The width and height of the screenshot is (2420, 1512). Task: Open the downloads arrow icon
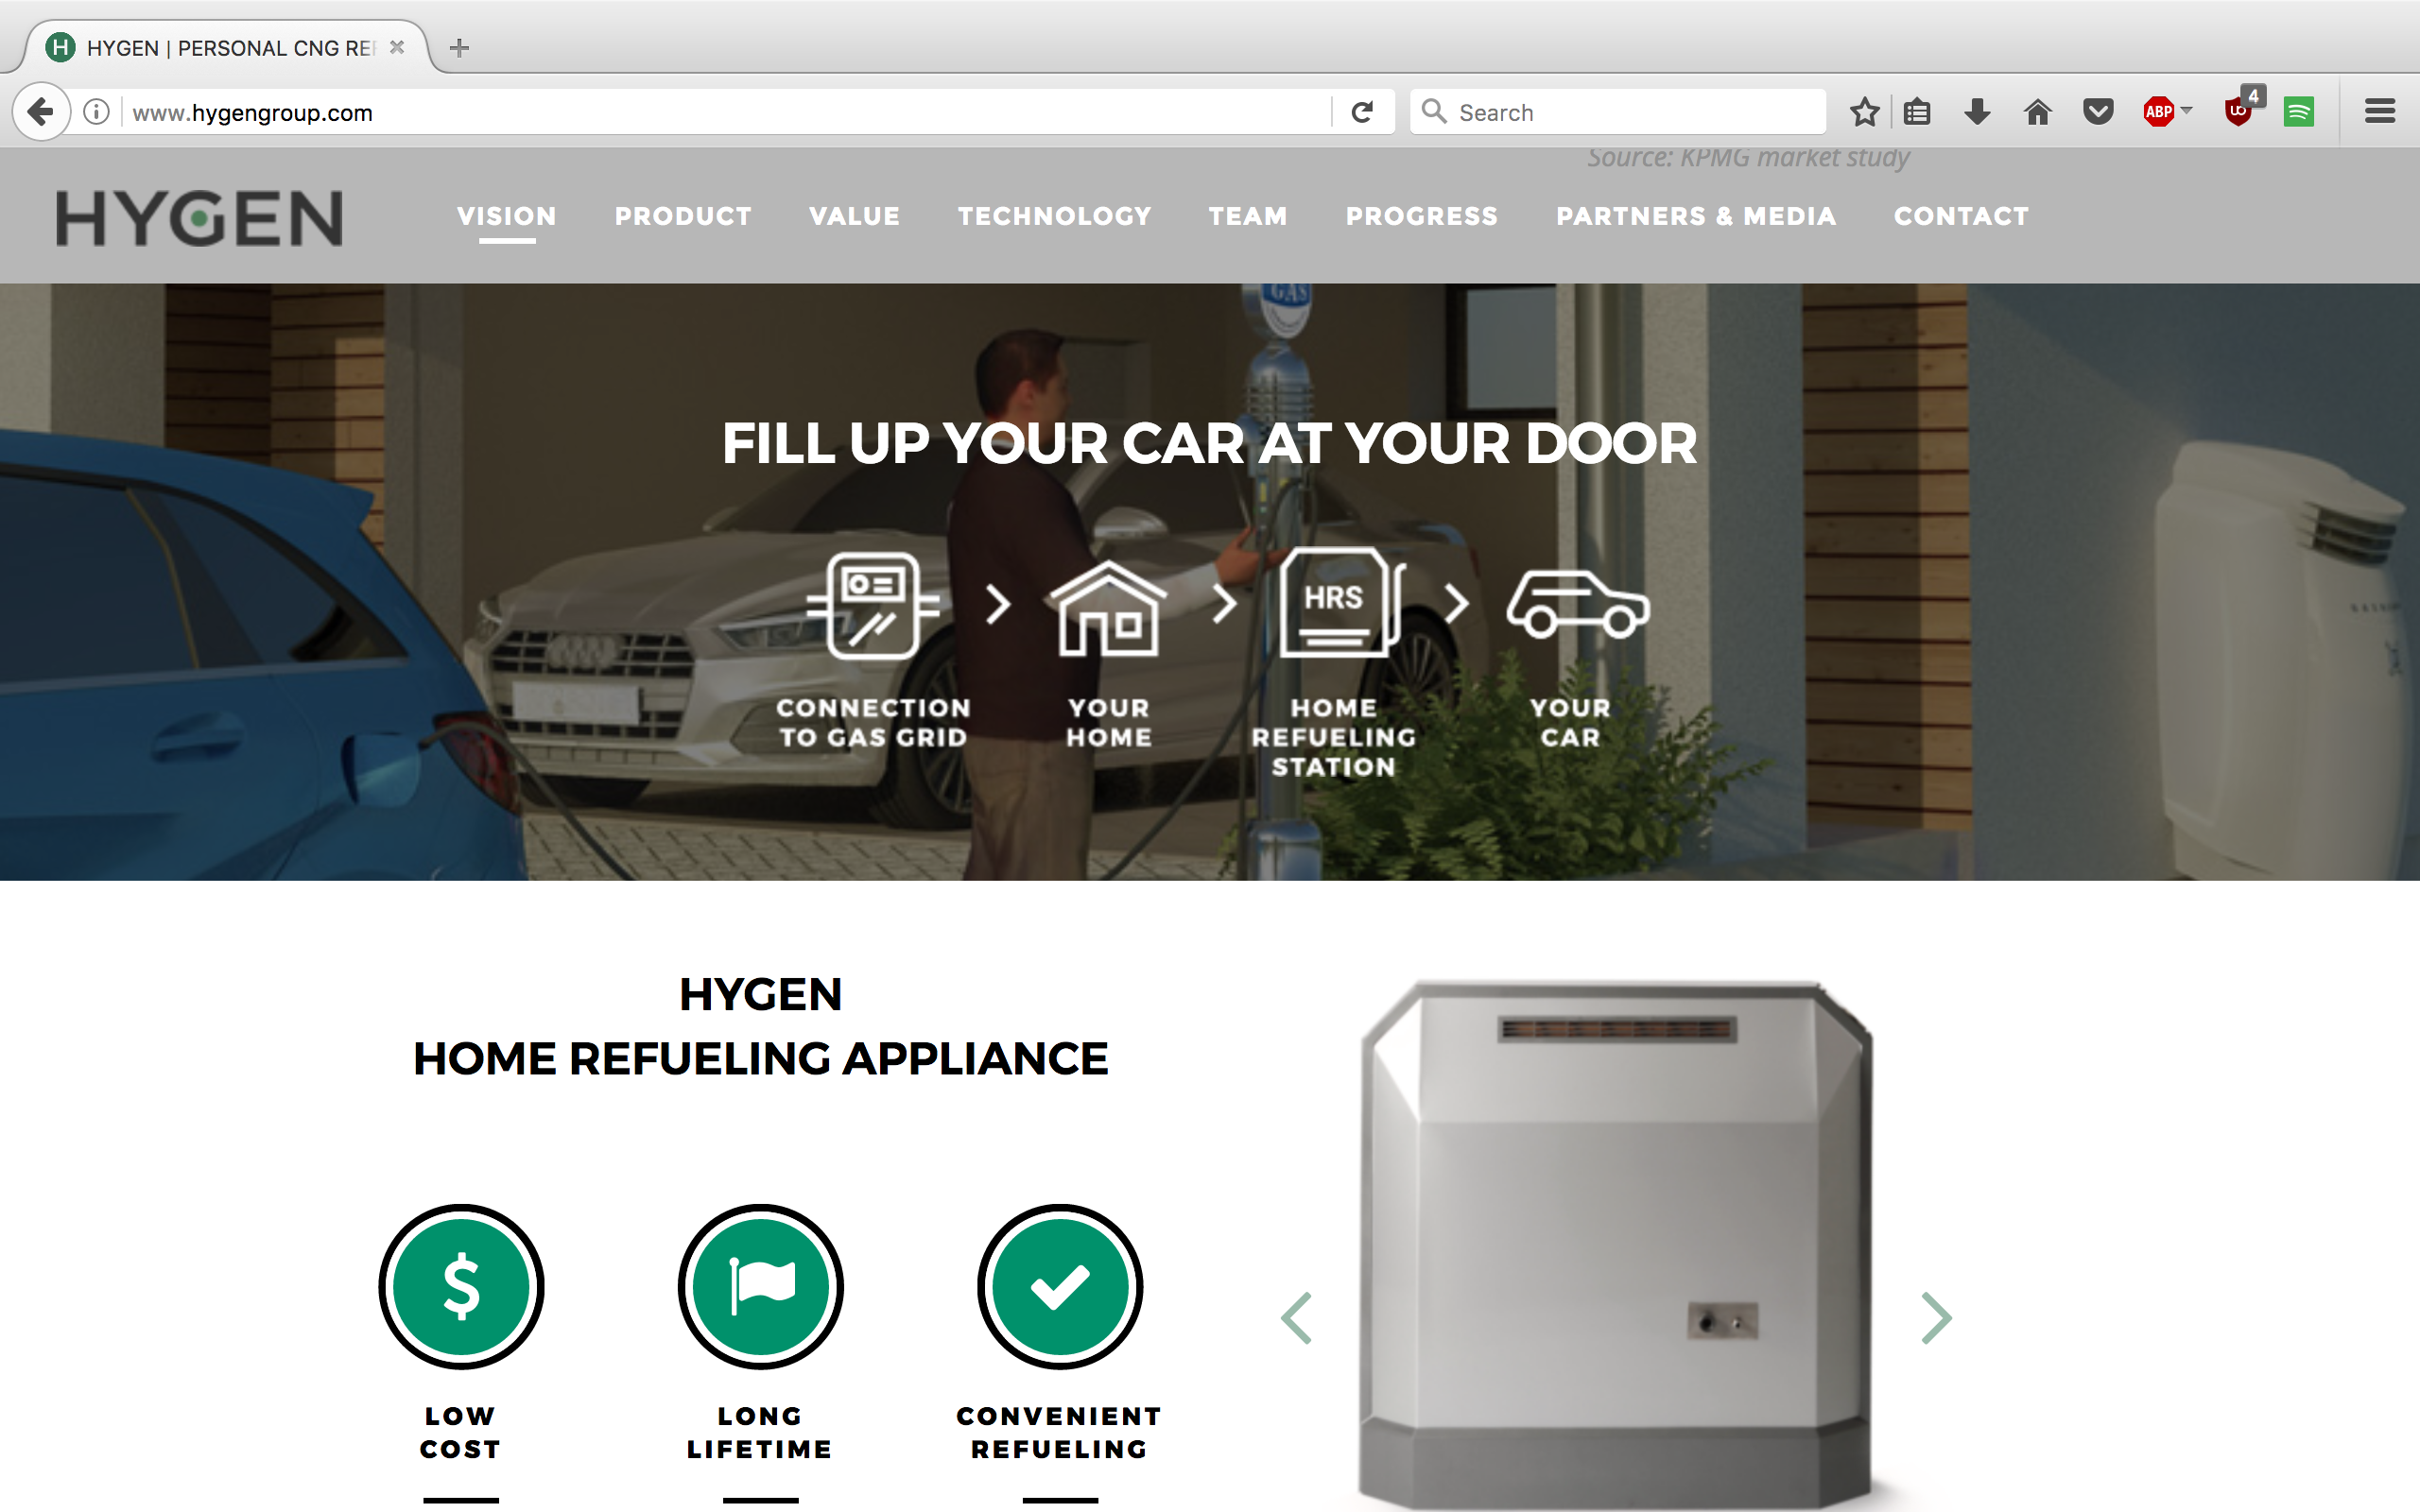click(1977, 112)
